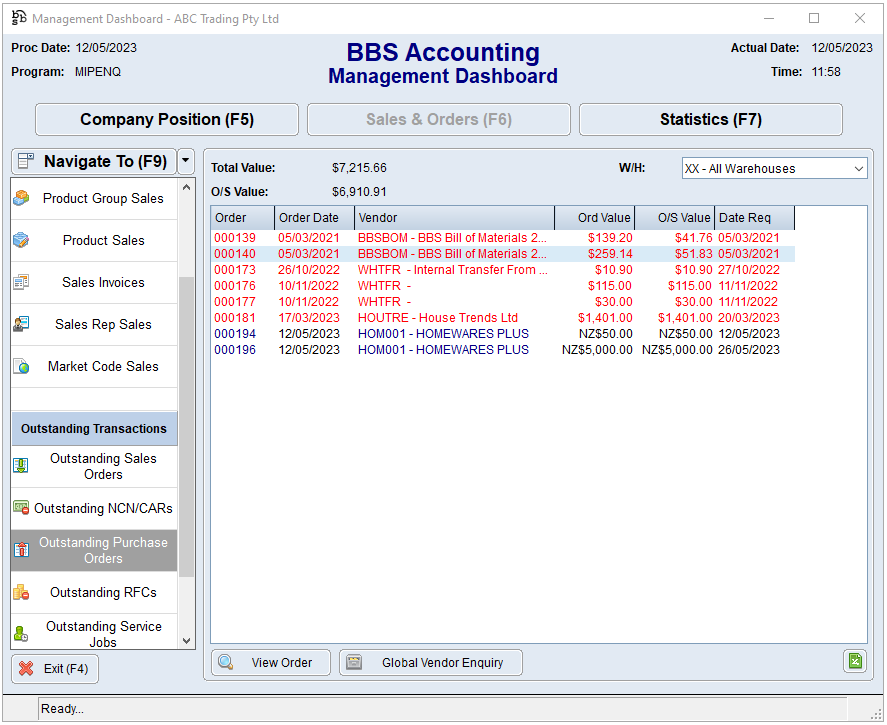Click the Outstanding NCN/CARs icon
The height and width of the screenshot is (725, 887).
point(21,508)
